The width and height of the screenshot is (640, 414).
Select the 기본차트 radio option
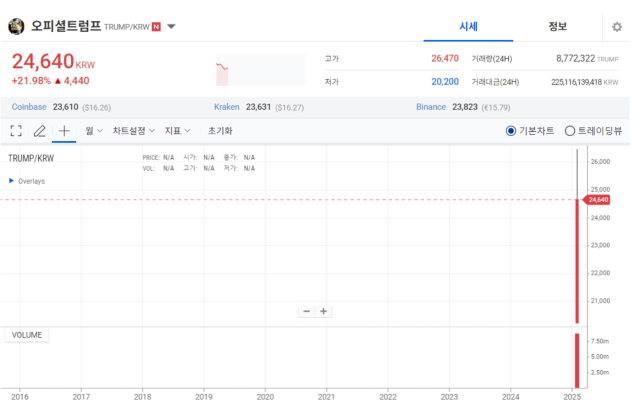(511, 130)
